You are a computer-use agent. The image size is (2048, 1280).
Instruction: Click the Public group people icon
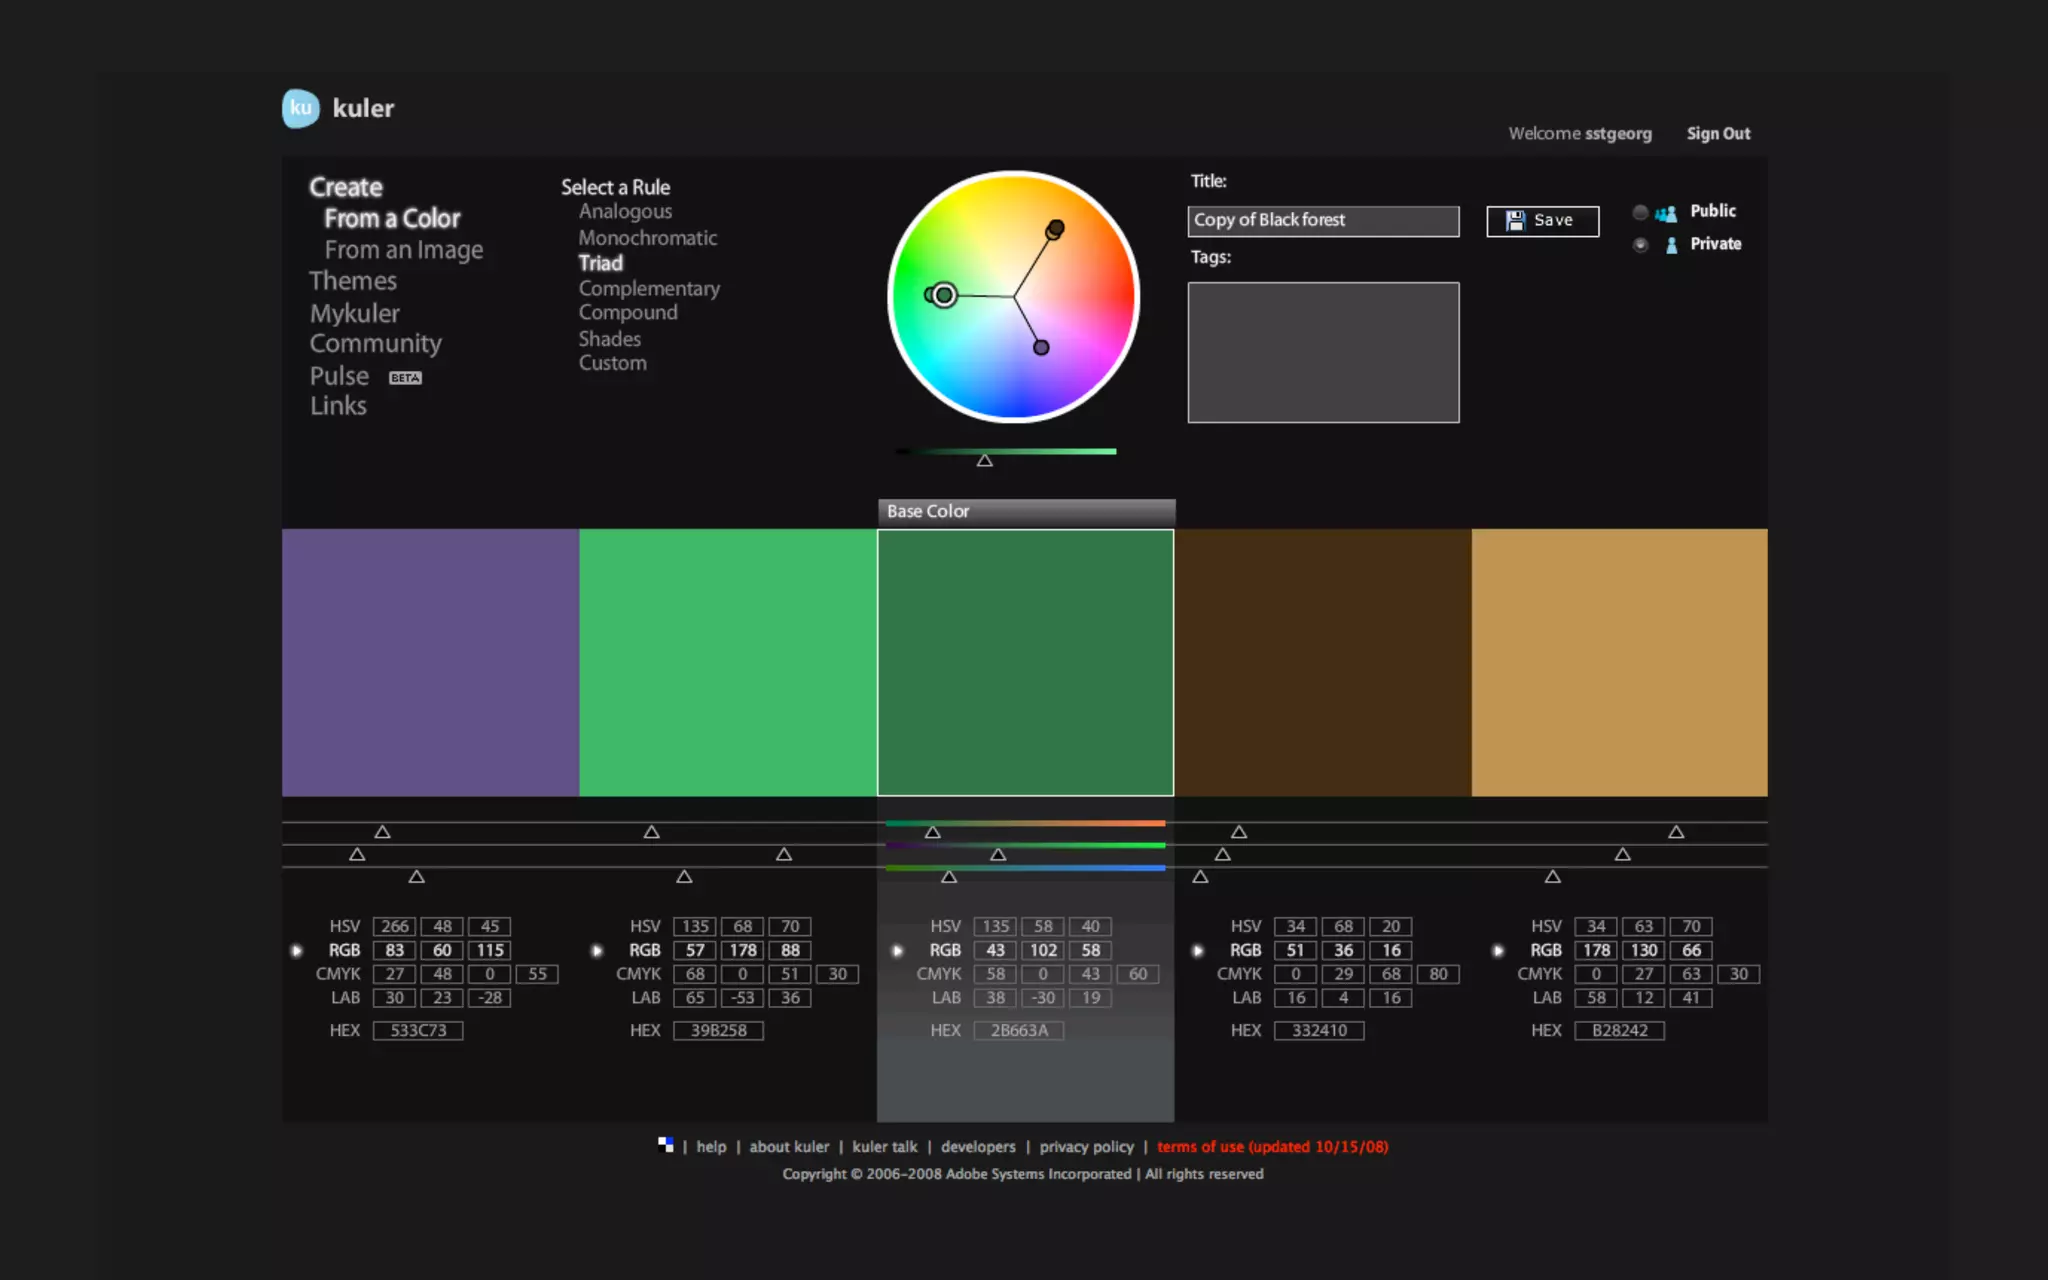tap(1666, 213)
